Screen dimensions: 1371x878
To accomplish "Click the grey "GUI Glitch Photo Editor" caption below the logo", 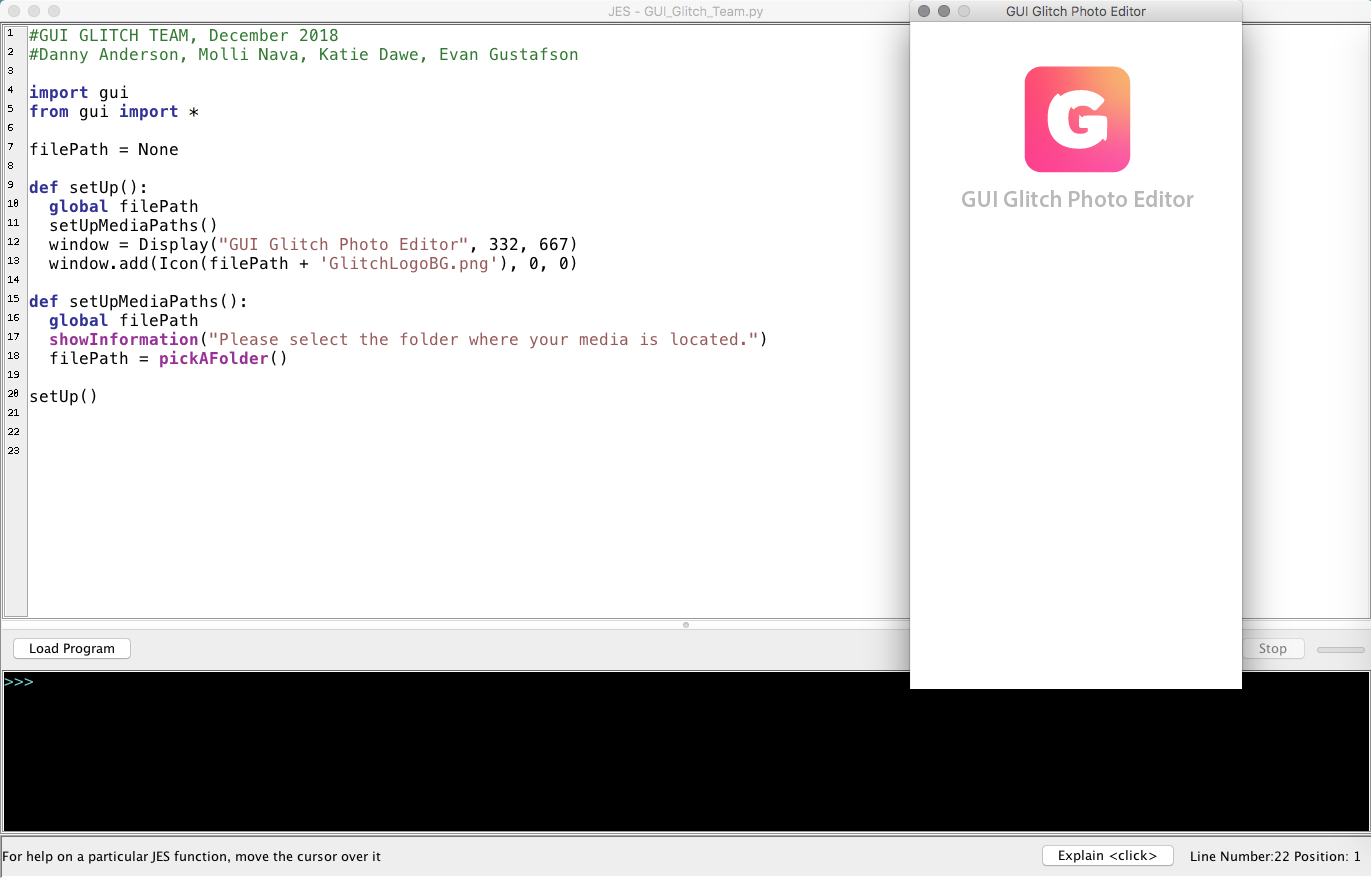I will 1077,199.
